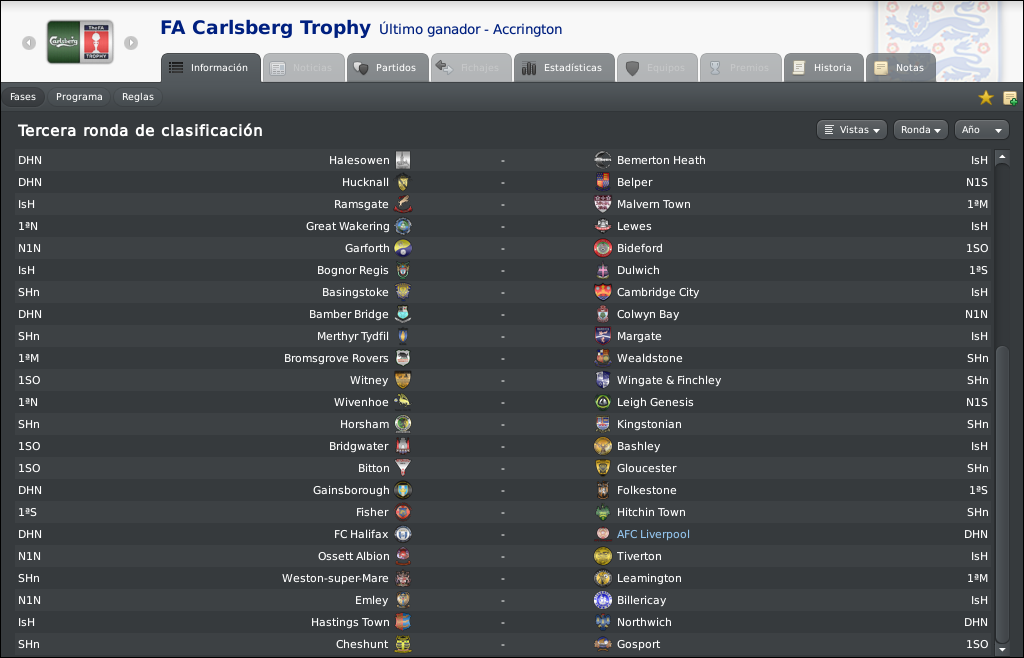The height and width of the screenshot is (658, 1024).
Task: Click the Cambridge City club crest
Action: coord(603,292)
